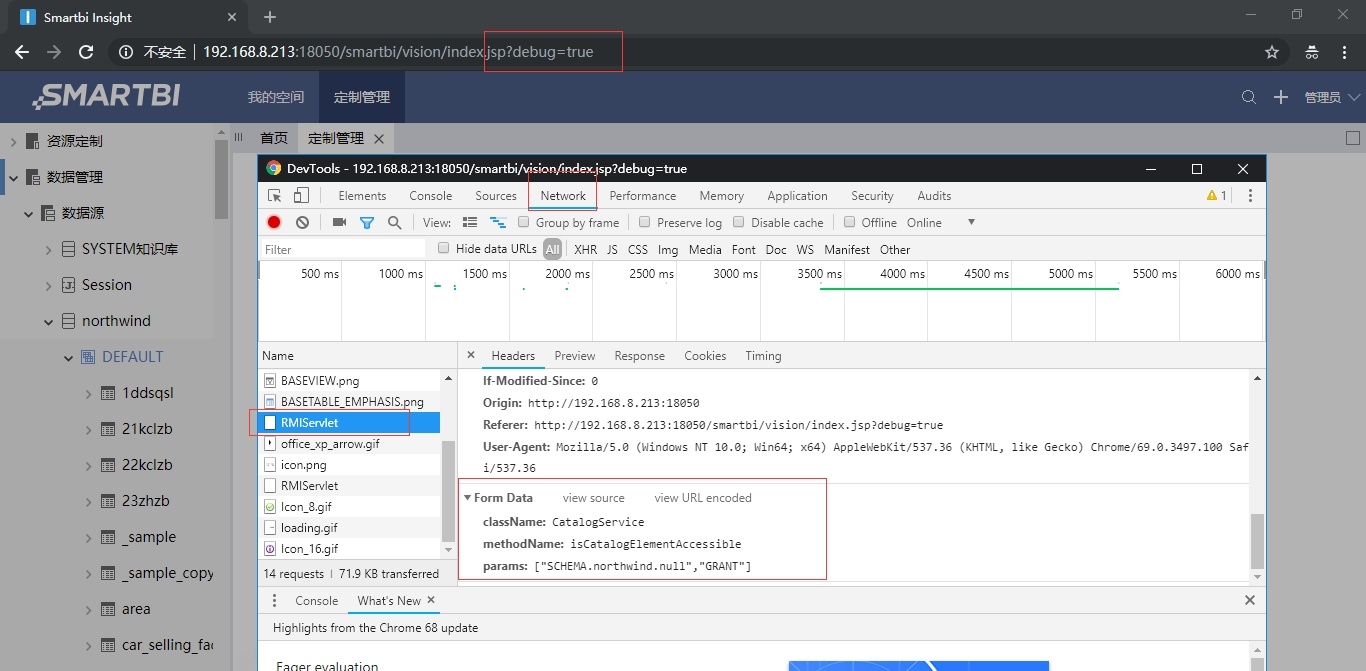The width and height of the screenshot is (1366, 671).
Task: Bookmark this page with the star icon
Action: click(1272, 52)
